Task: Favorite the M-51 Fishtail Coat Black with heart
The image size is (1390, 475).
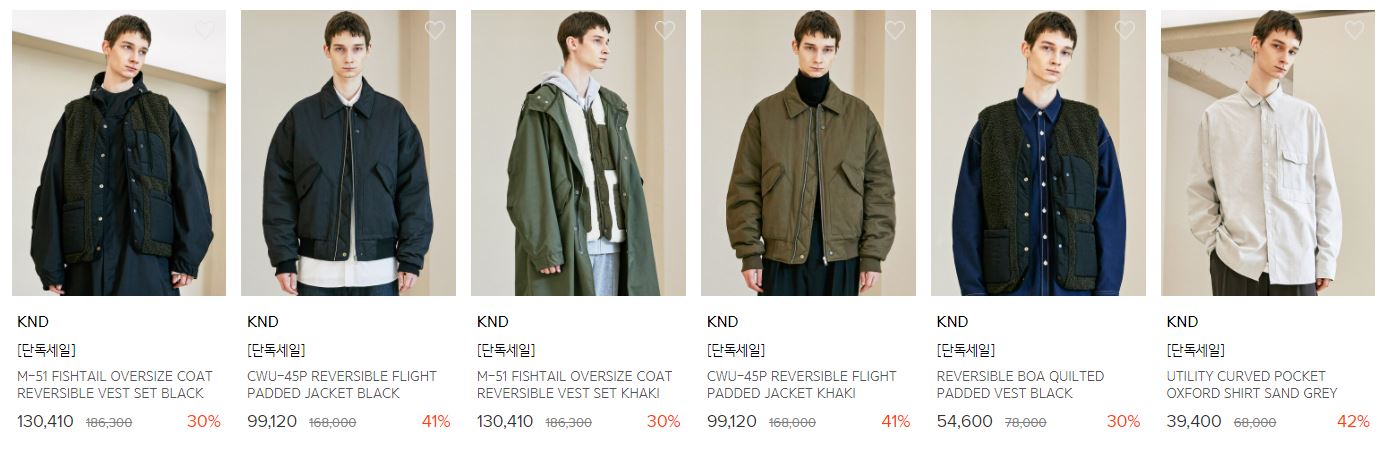Action: 205,30
